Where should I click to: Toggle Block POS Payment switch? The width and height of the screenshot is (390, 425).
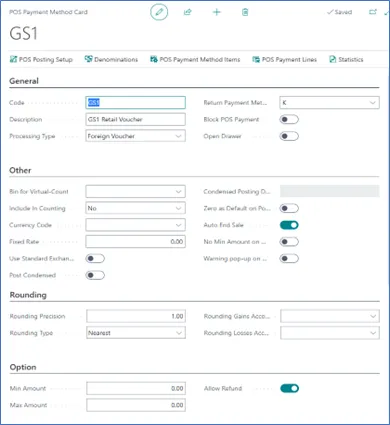289,119
